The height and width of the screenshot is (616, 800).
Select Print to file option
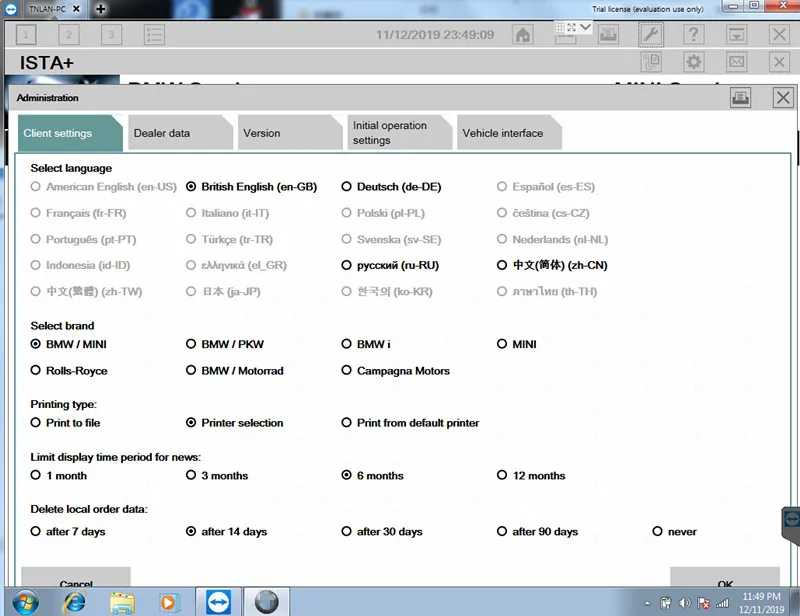(65, 423)
